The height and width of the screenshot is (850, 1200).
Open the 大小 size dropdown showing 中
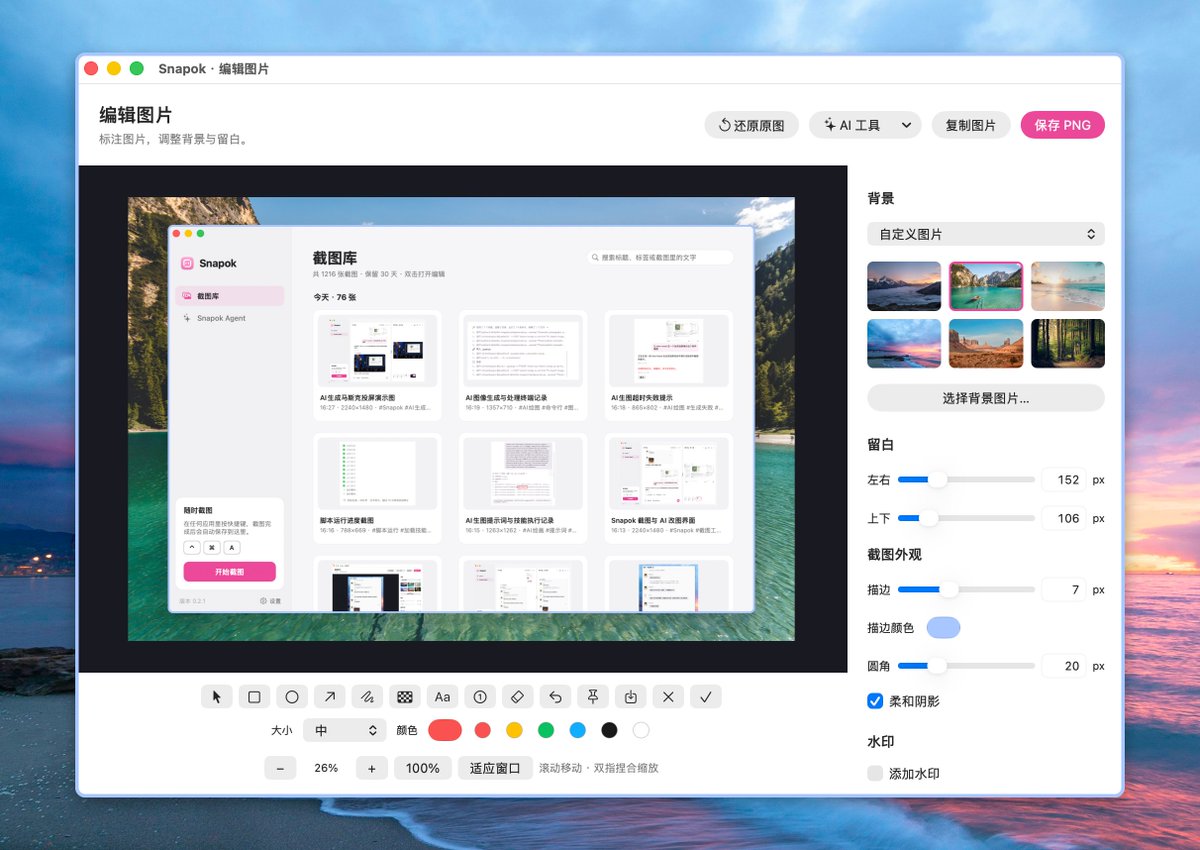coord(345,730)
